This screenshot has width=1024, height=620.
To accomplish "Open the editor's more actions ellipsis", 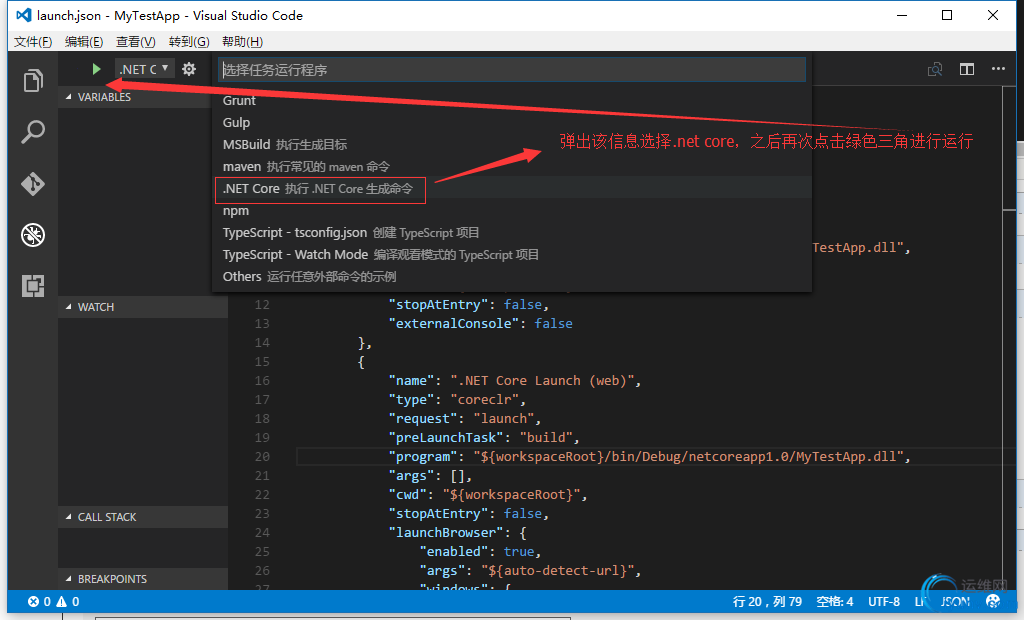I will point(998,69).
